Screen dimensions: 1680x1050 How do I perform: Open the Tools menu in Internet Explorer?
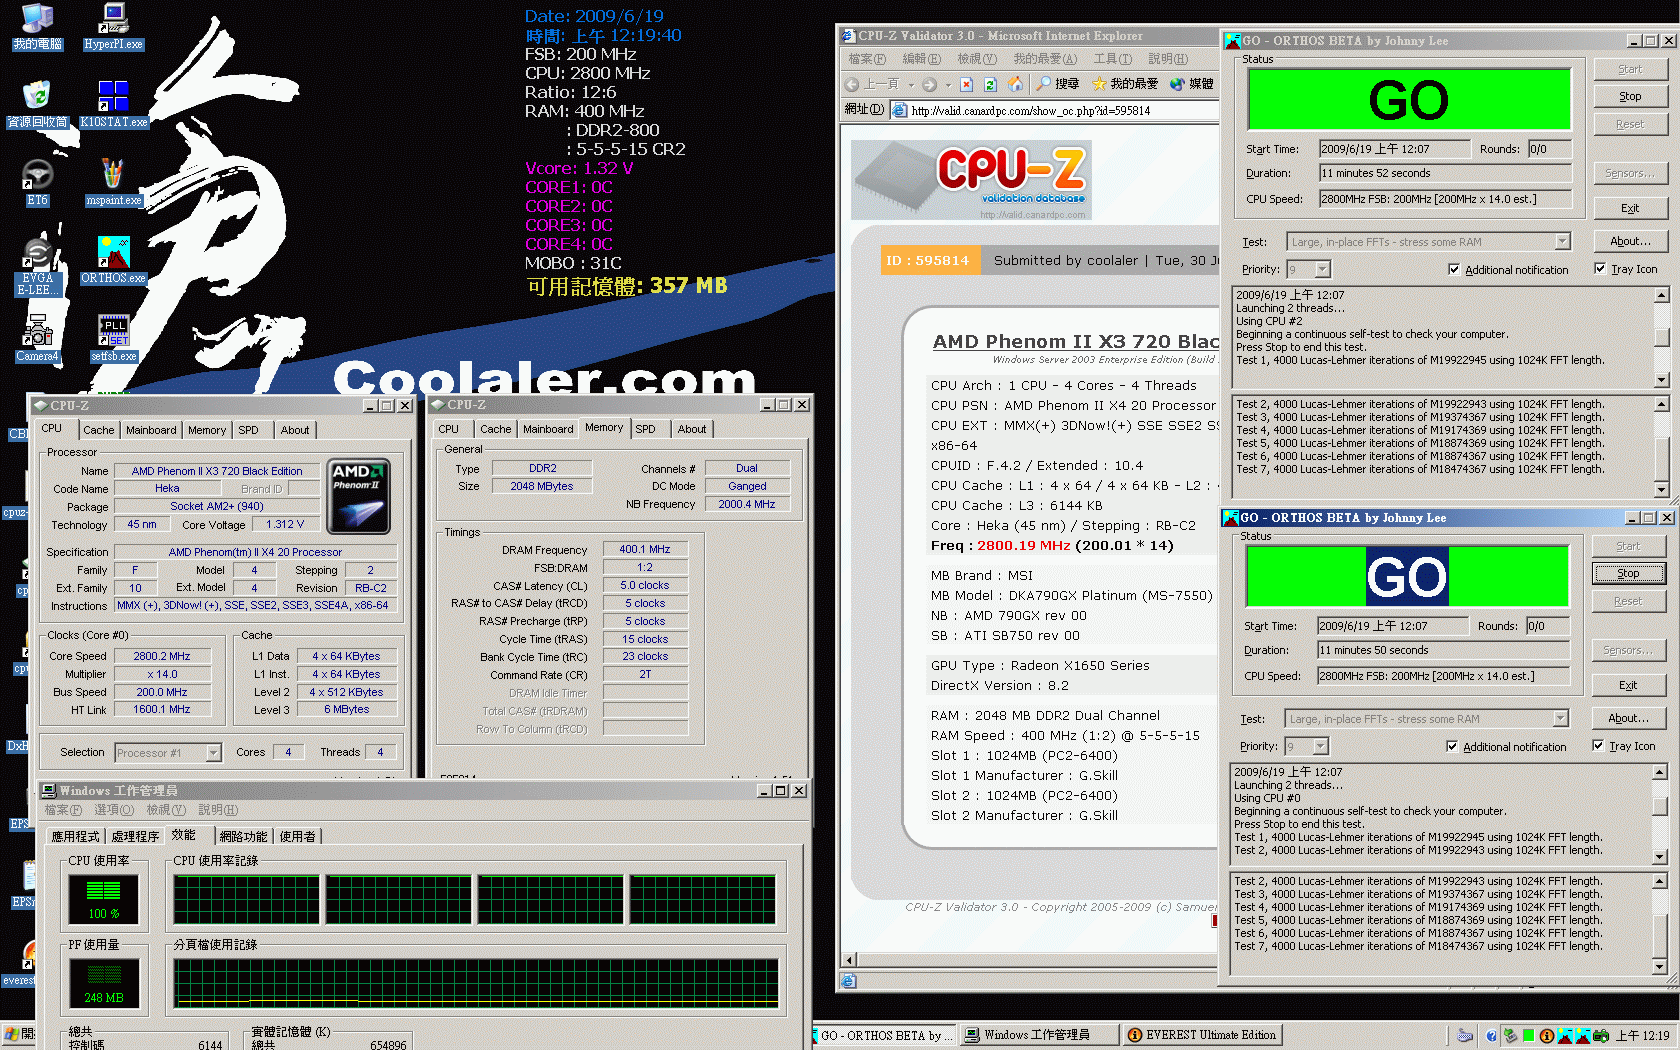(1112, 59)
